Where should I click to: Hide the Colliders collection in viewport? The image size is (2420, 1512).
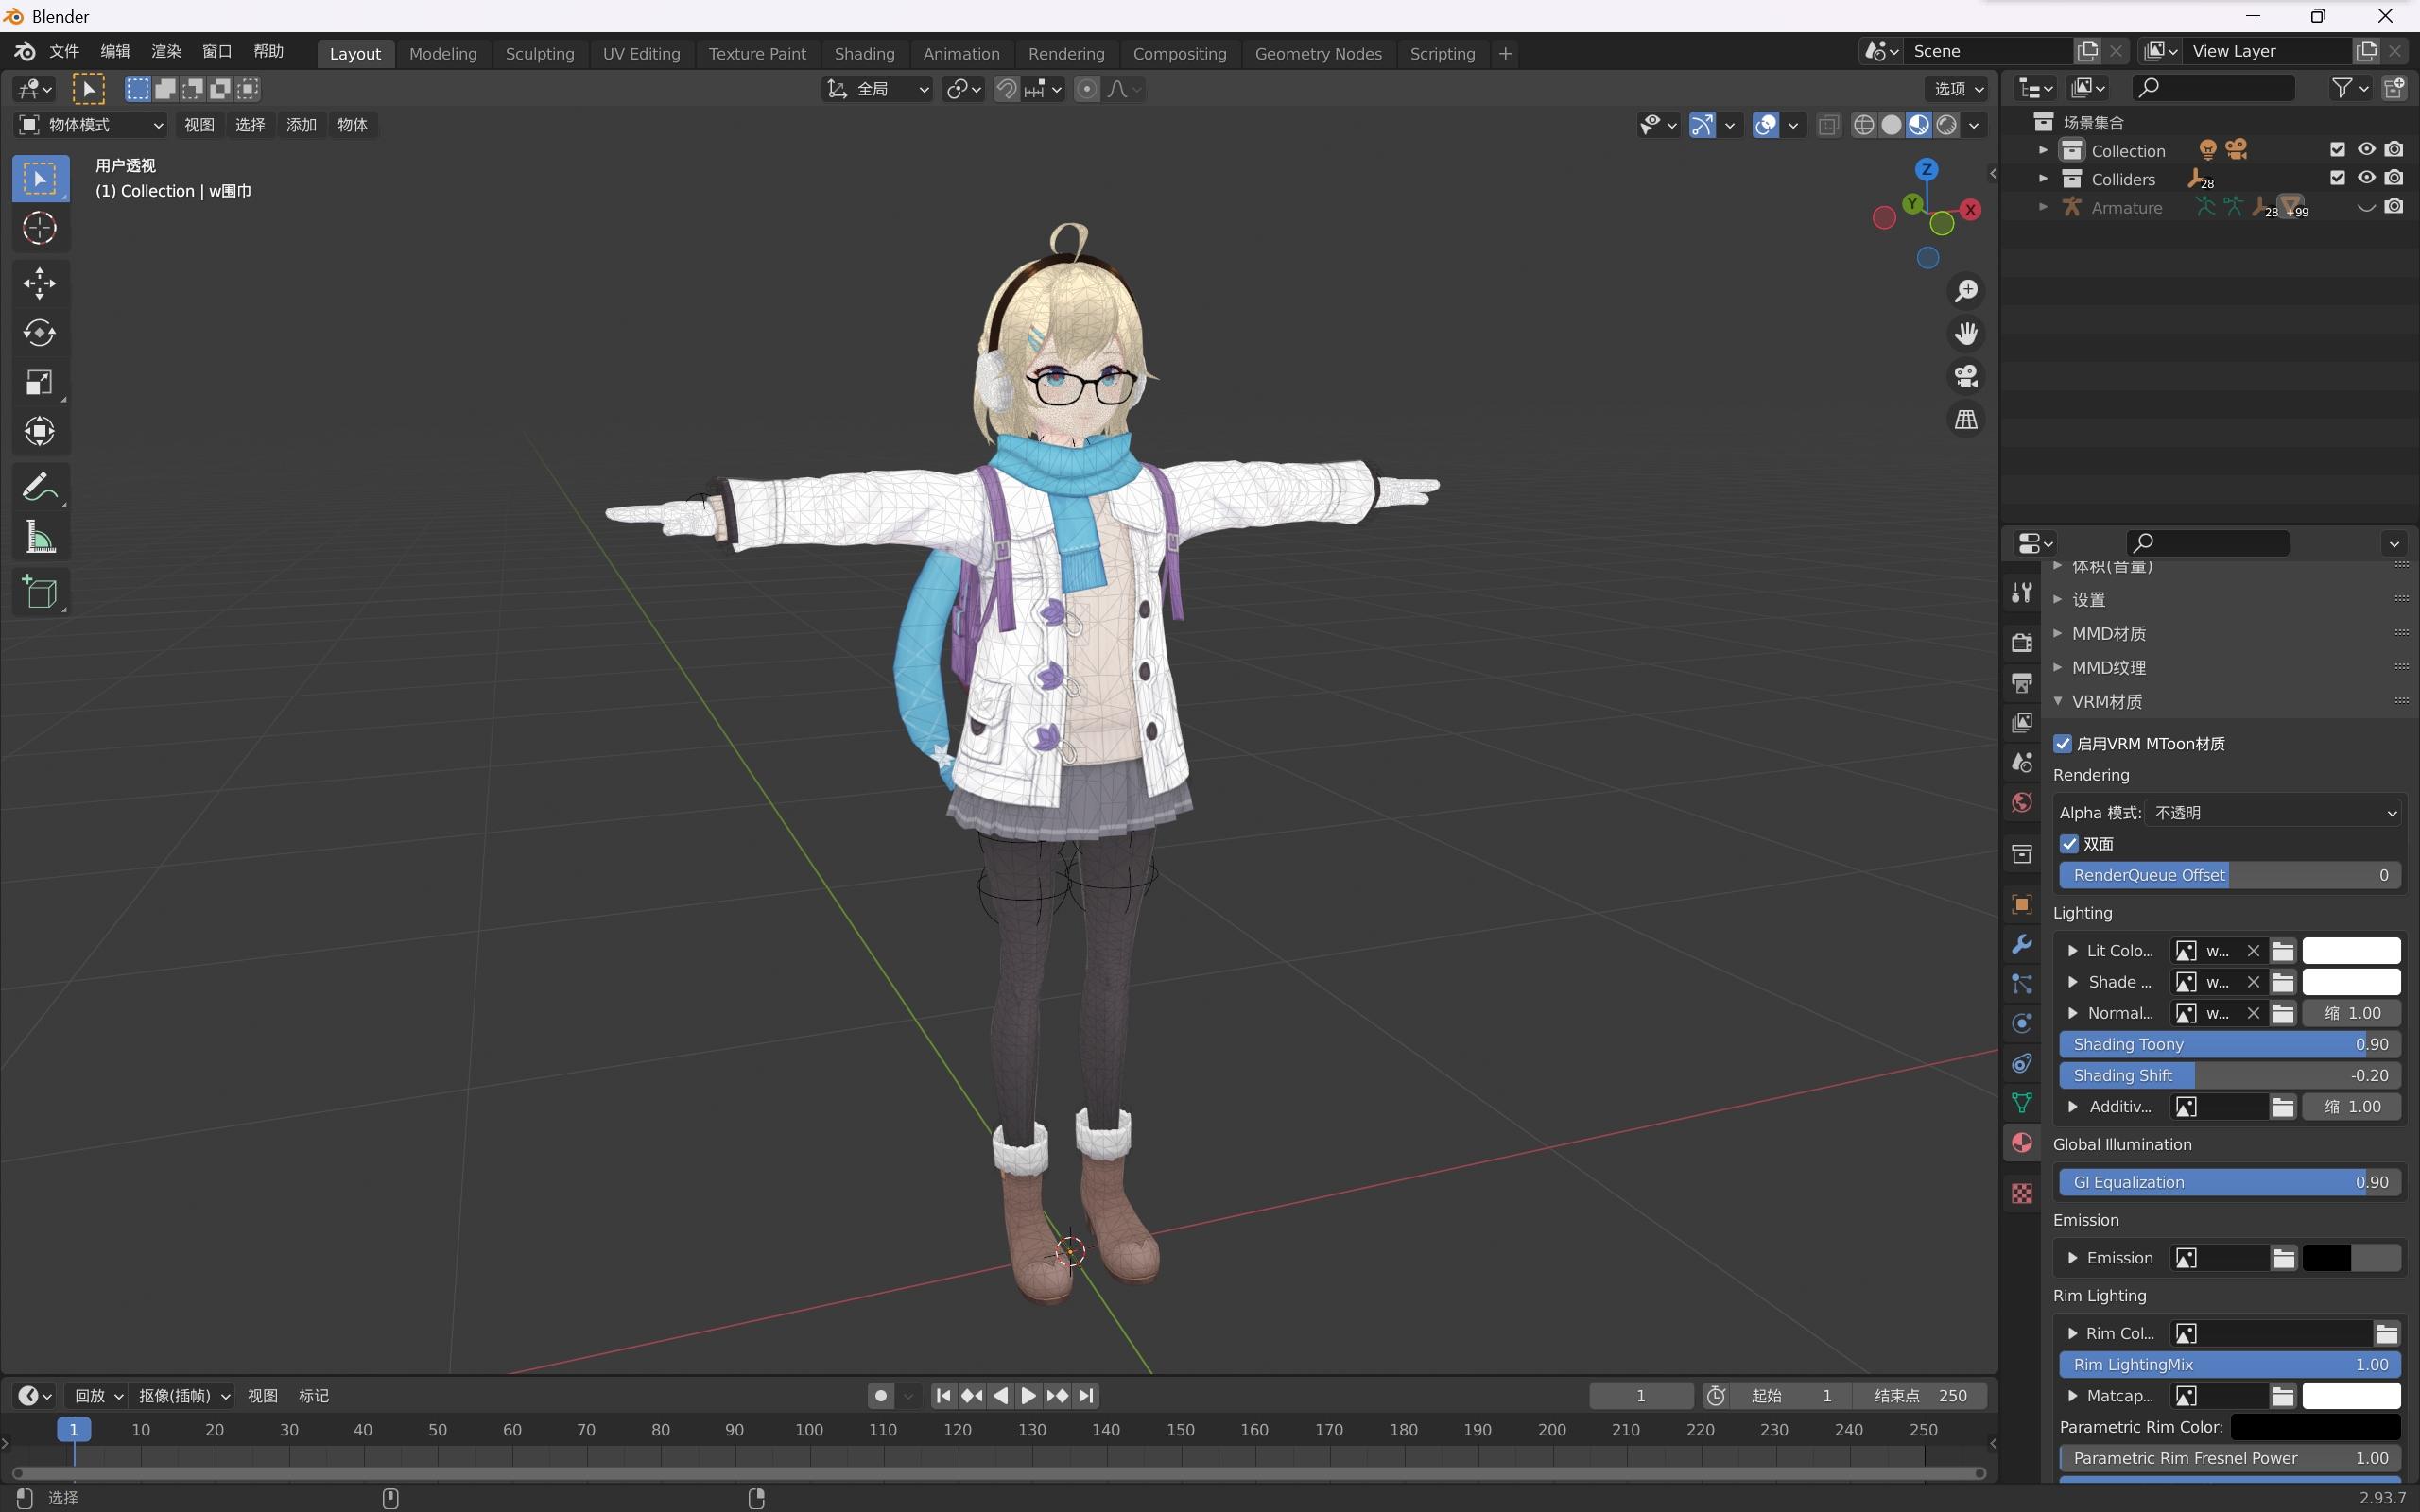pos(2366,178)
